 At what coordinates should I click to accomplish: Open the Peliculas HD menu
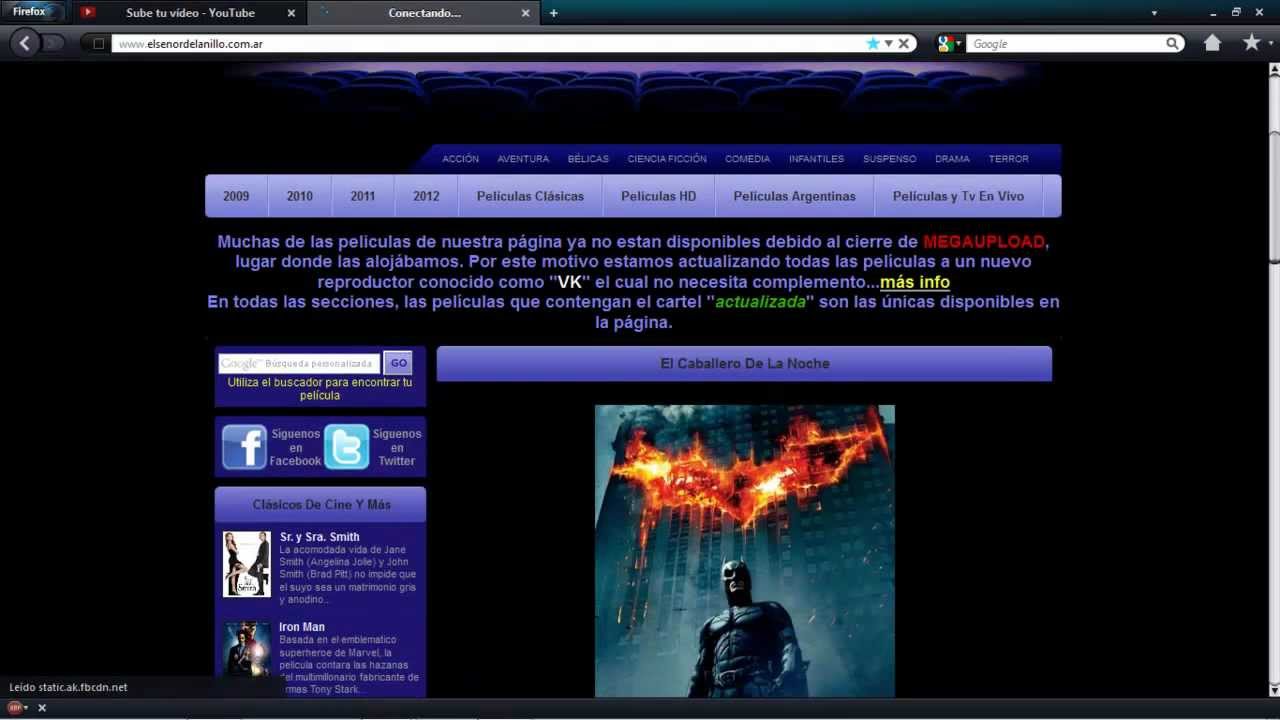658,196
